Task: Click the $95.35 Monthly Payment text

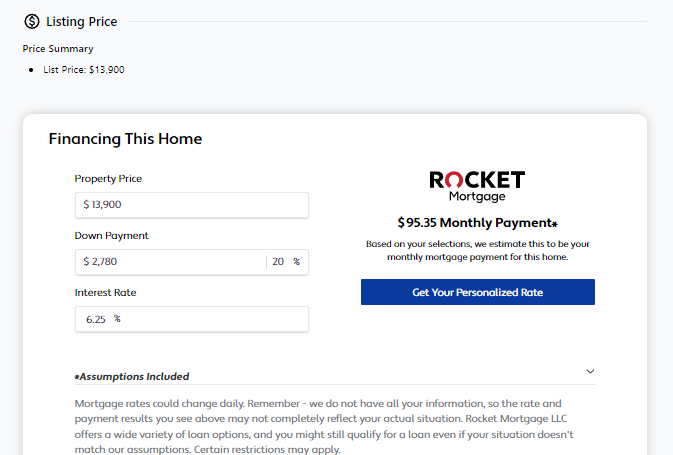Action: pos(476,223)
